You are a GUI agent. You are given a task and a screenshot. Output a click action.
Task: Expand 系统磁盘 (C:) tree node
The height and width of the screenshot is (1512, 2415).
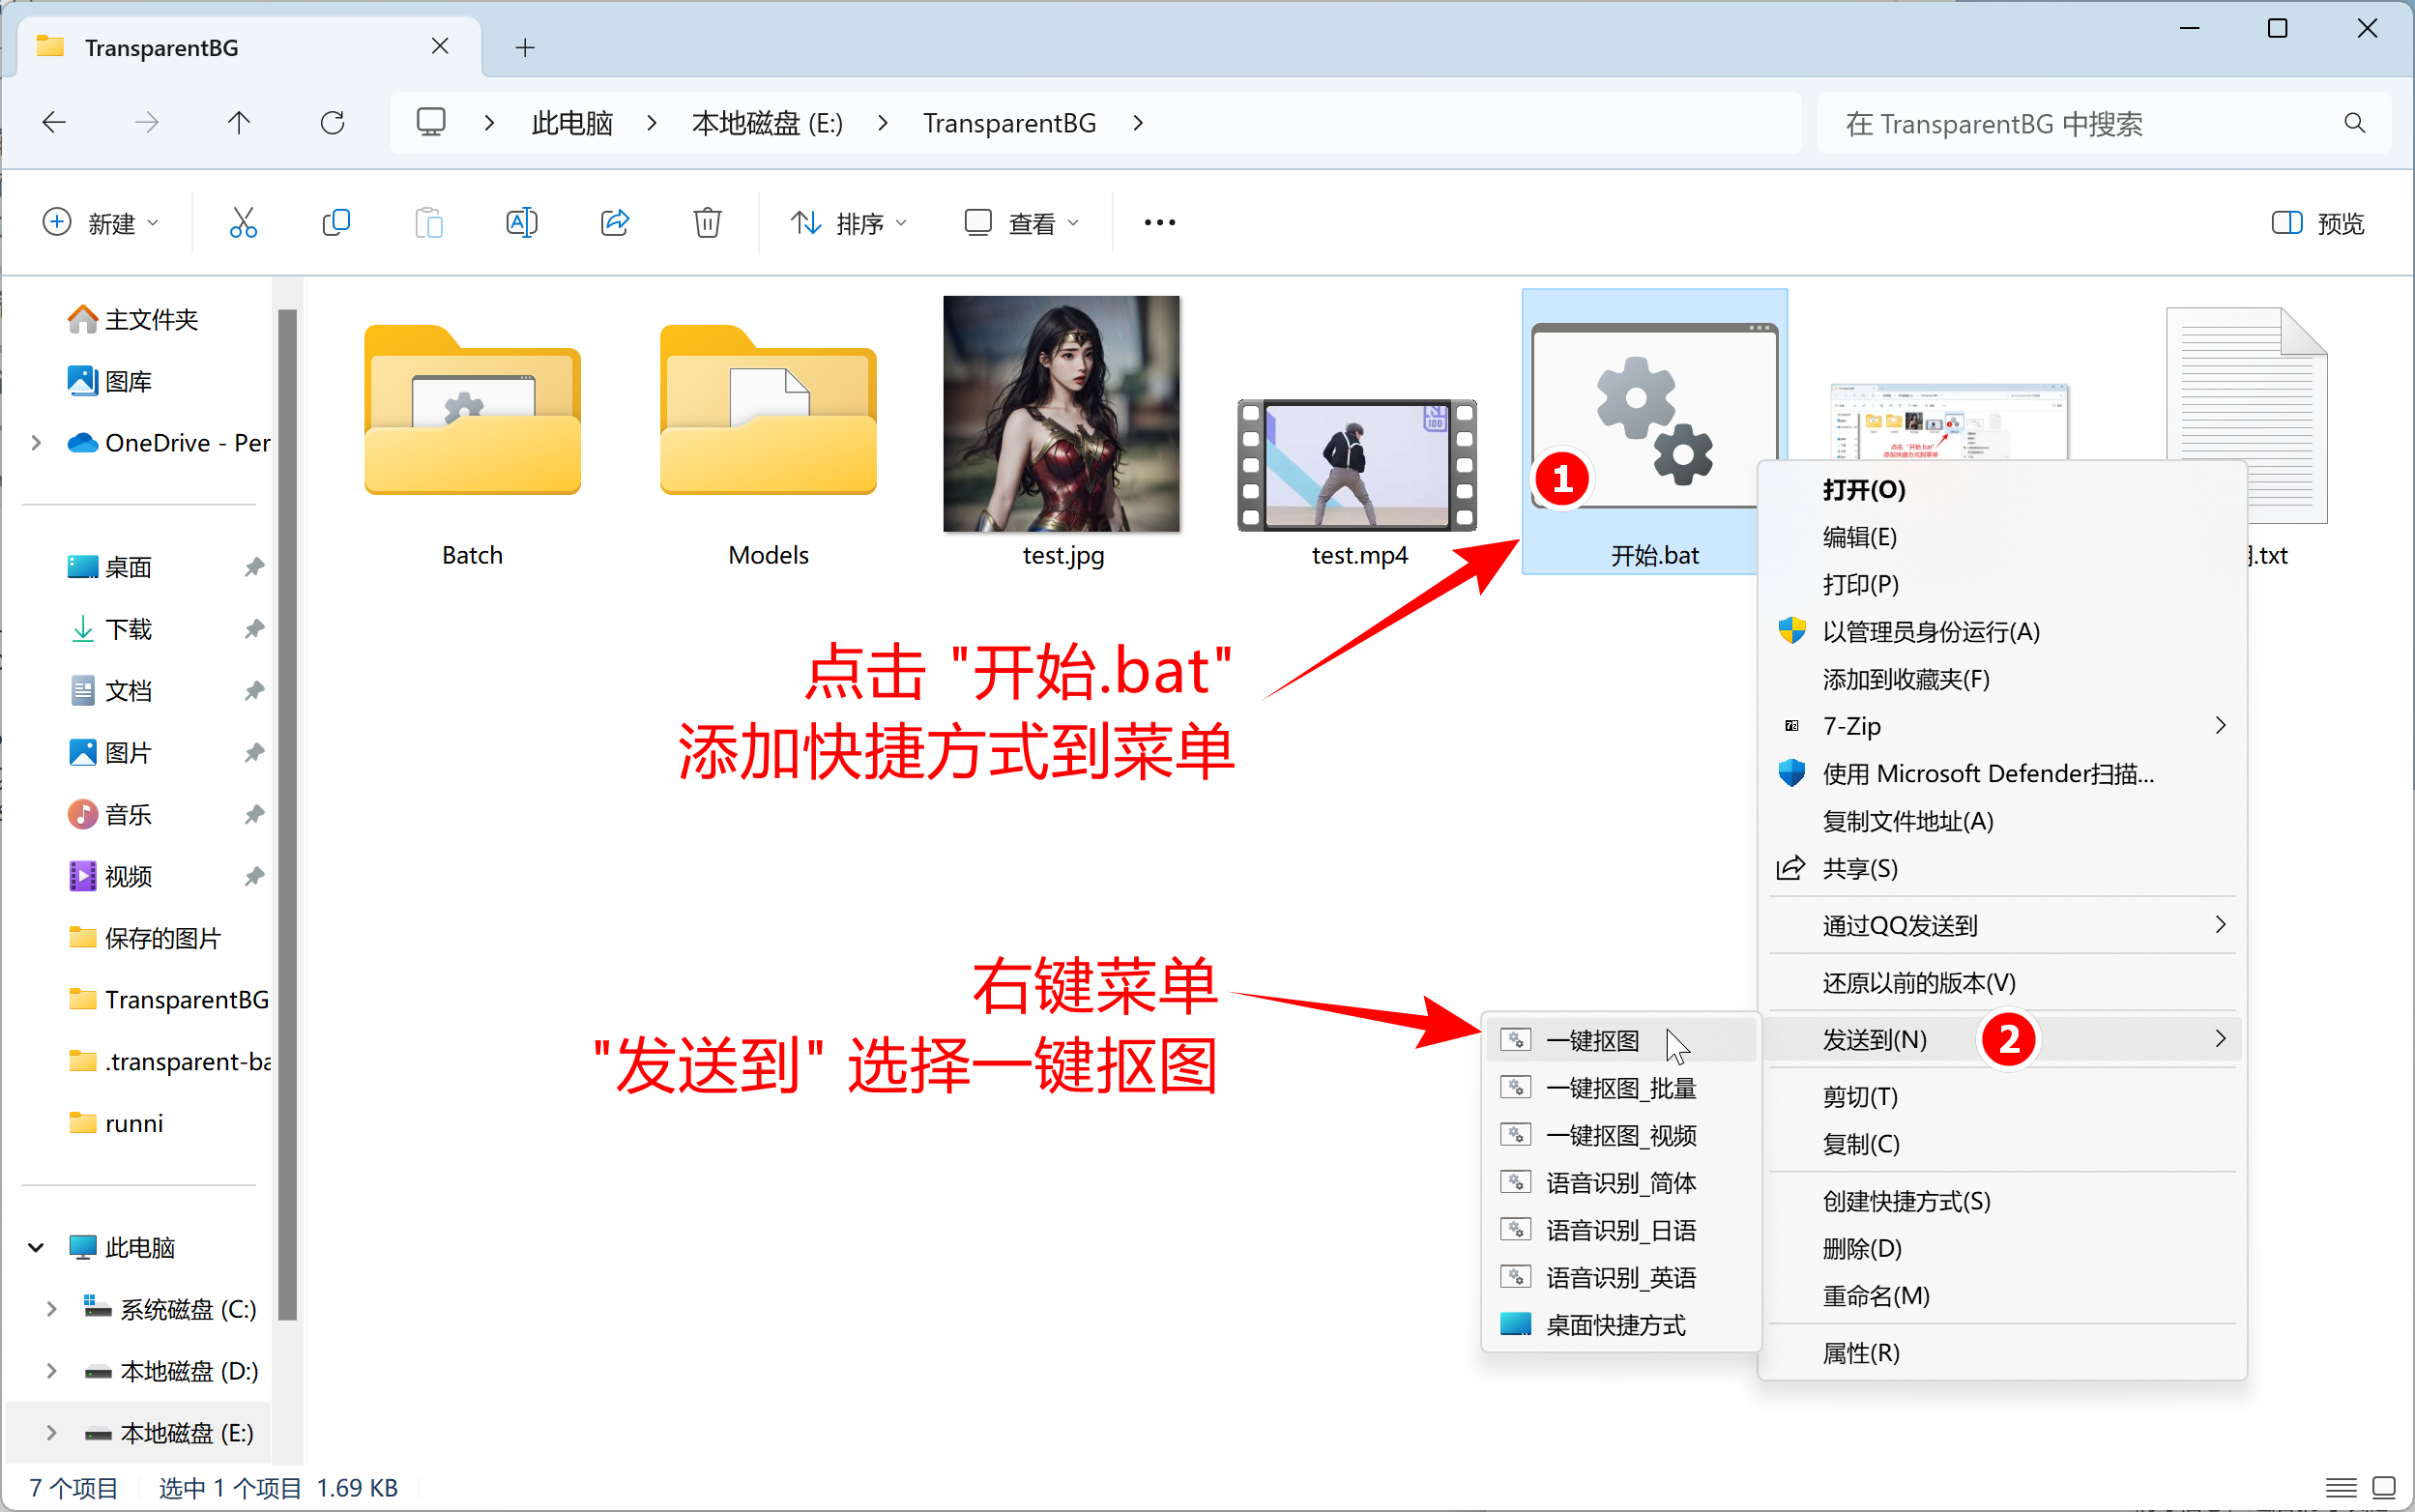(52, 1309)
